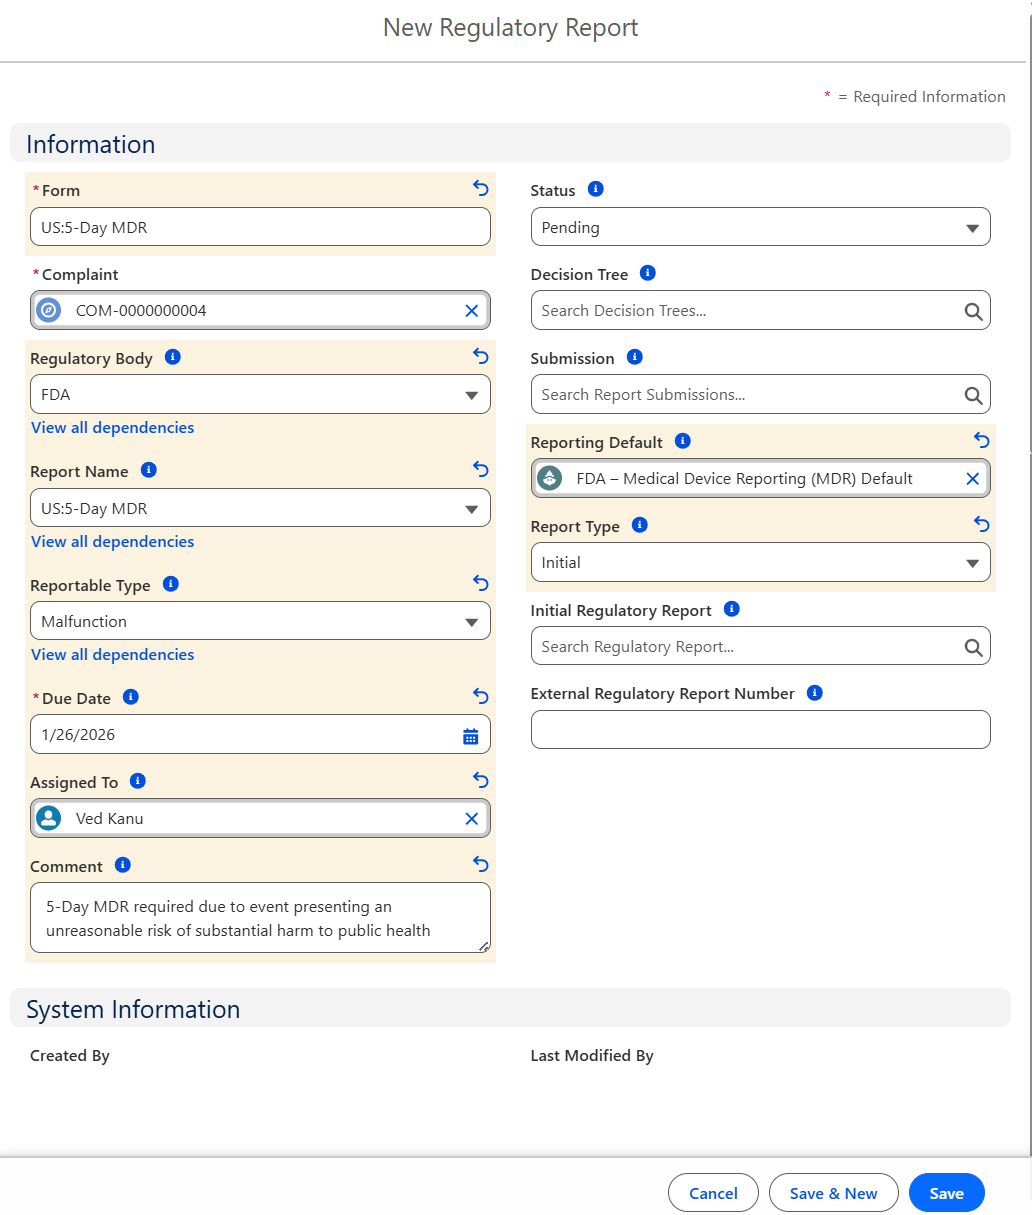Clear the Reporting Default selection
This screenshot has width=1032, height=1215.
point(972,479)
